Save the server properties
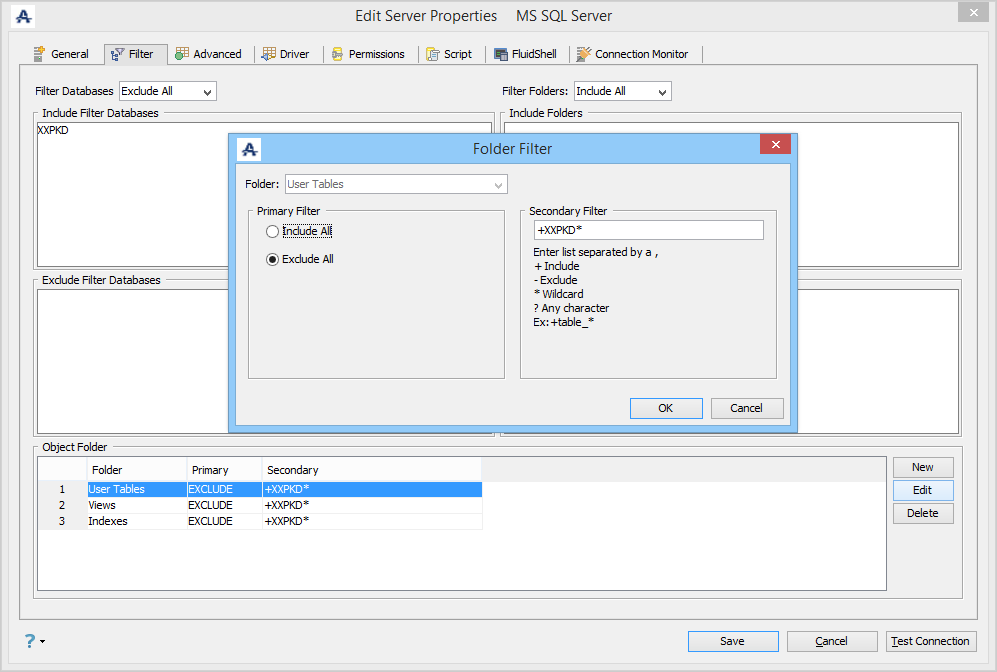The width and height of the screenshot is (997, 672). click(x=732, y=641)
